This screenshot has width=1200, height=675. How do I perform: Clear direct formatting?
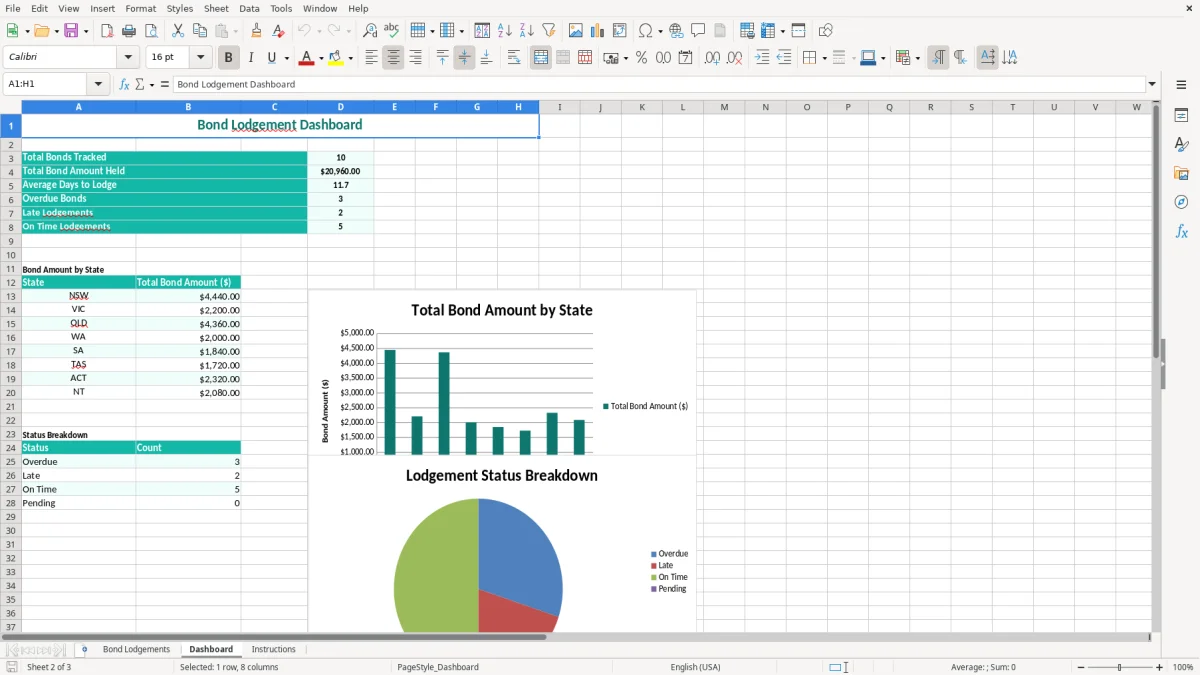point(279,31)
